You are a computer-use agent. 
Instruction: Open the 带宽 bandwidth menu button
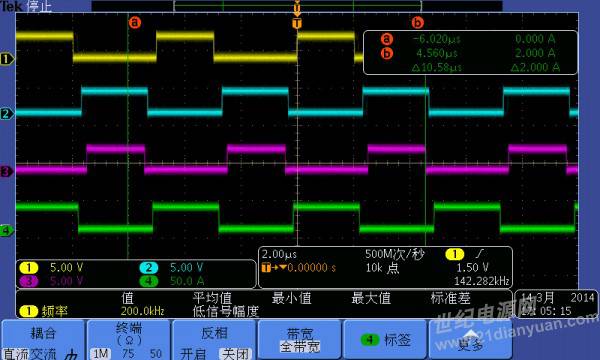click(299, 340)
